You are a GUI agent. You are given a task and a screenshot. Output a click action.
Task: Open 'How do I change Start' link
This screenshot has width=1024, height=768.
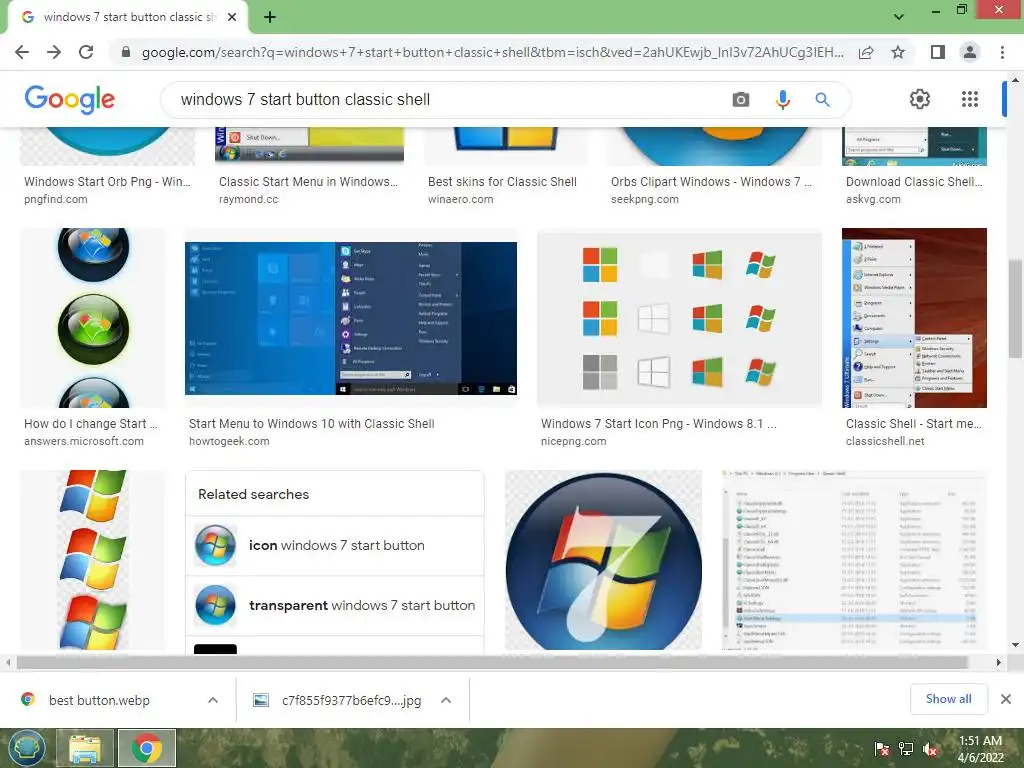pyautogui.click(x=91, y=423)
